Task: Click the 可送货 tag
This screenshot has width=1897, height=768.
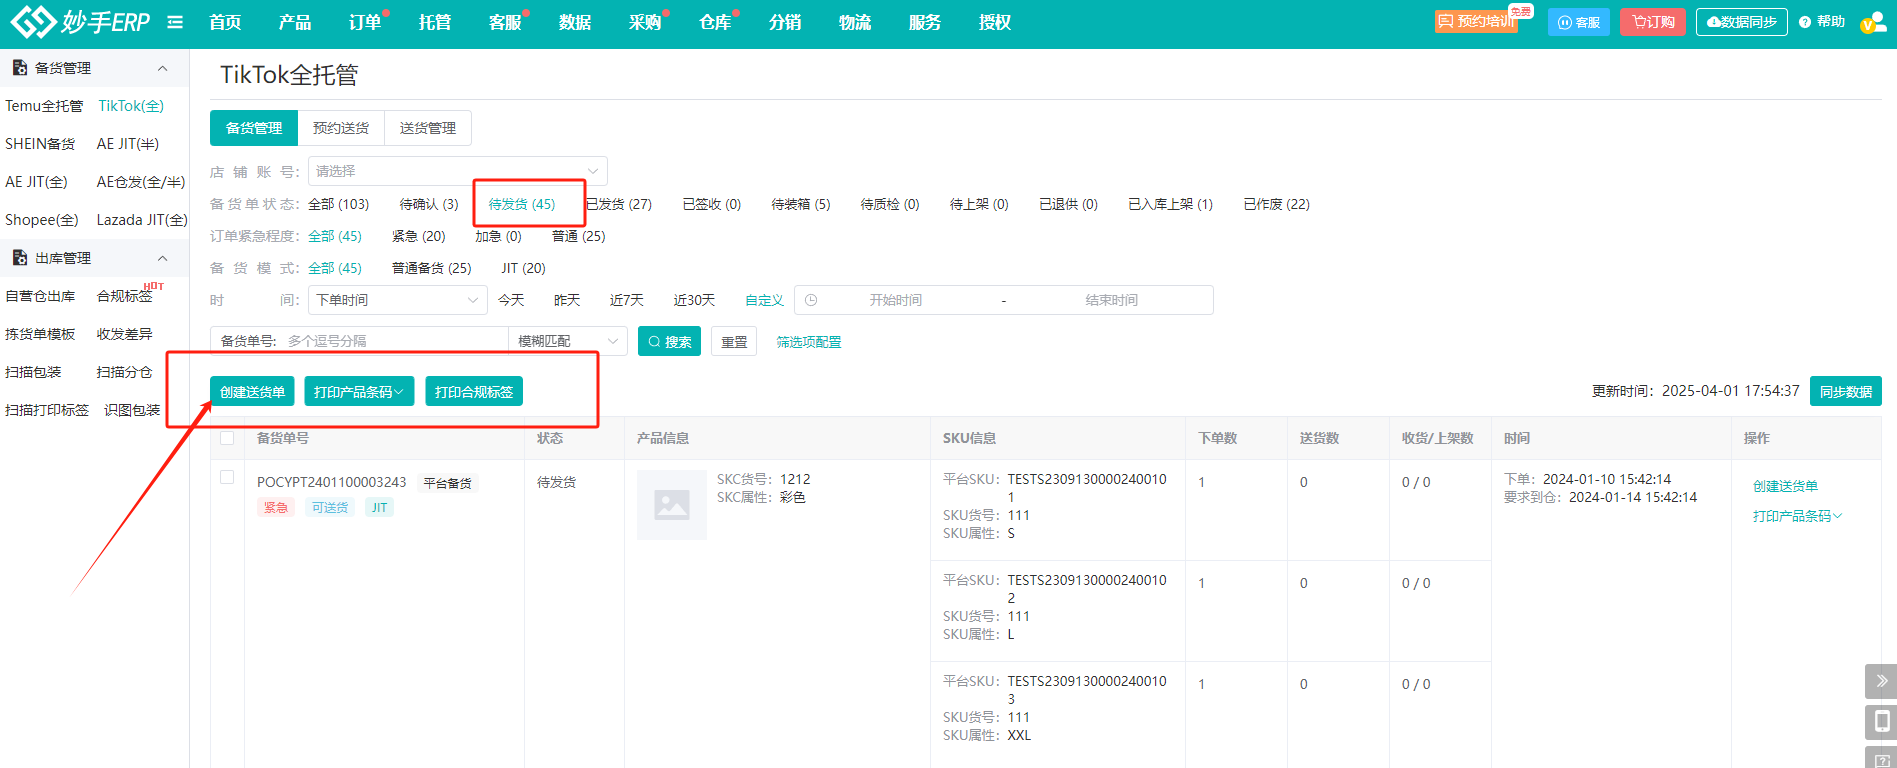Action: click(330, 507)
